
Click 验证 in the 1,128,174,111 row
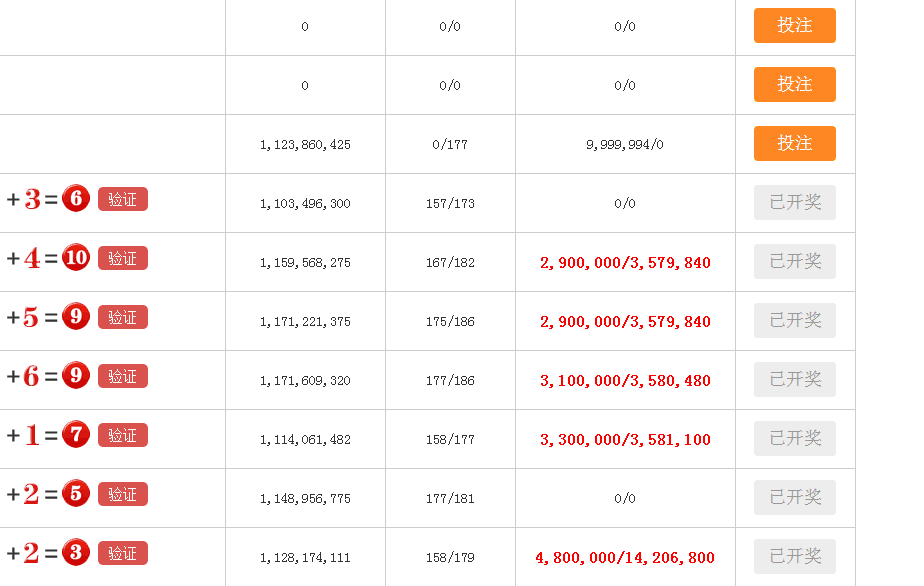(x=123, y=553)
